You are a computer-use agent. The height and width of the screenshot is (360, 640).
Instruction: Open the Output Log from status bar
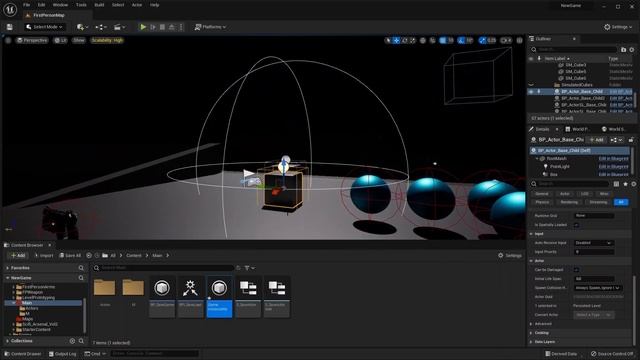pos(62,354)
